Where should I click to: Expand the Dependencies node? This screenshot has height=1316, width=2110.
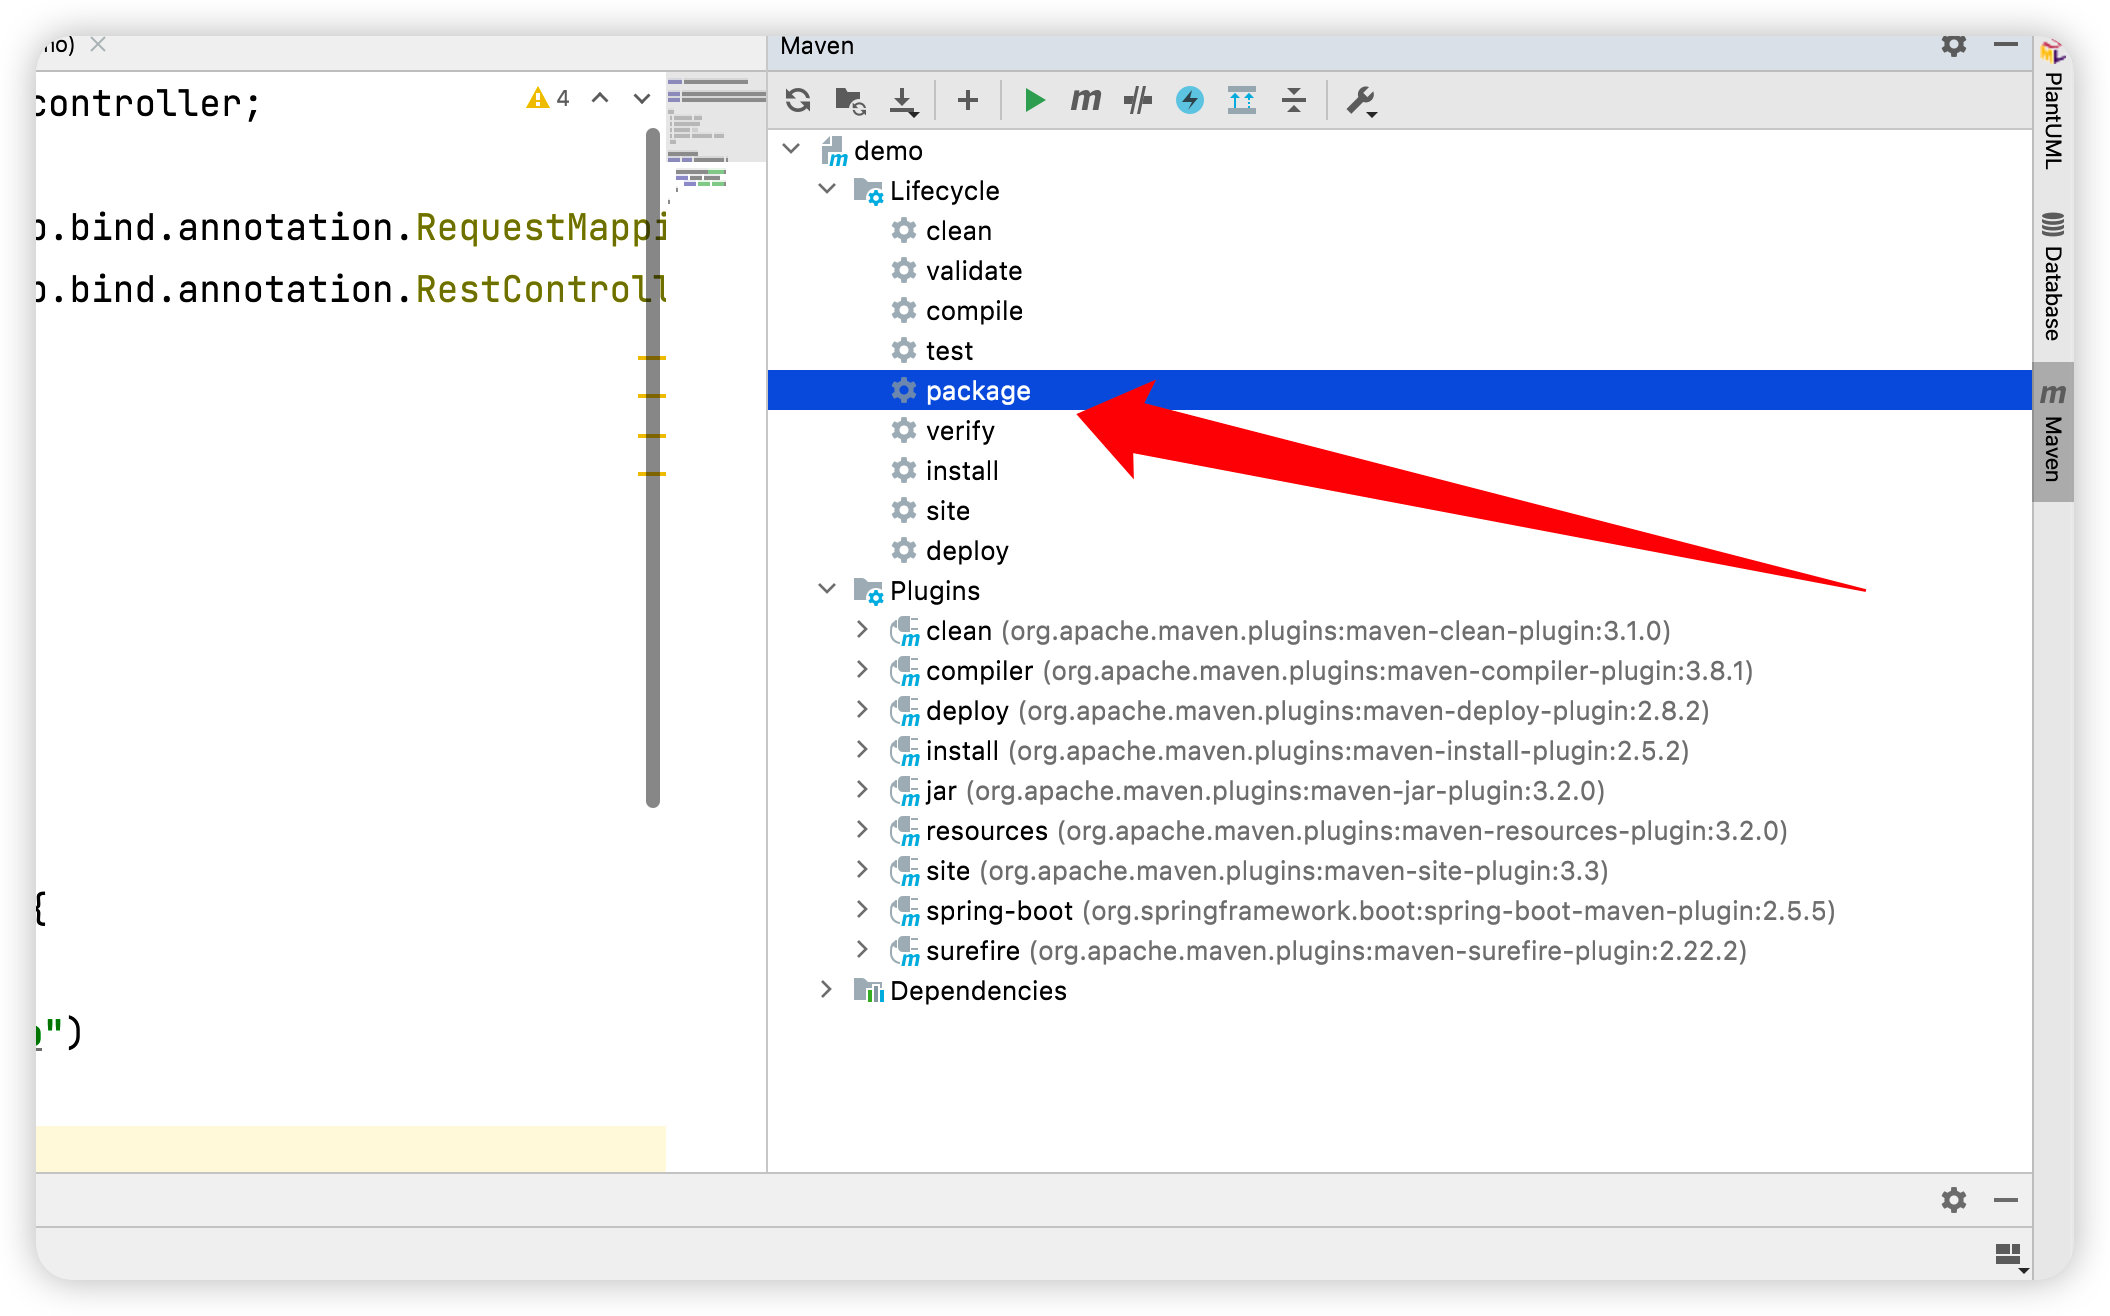826,989
